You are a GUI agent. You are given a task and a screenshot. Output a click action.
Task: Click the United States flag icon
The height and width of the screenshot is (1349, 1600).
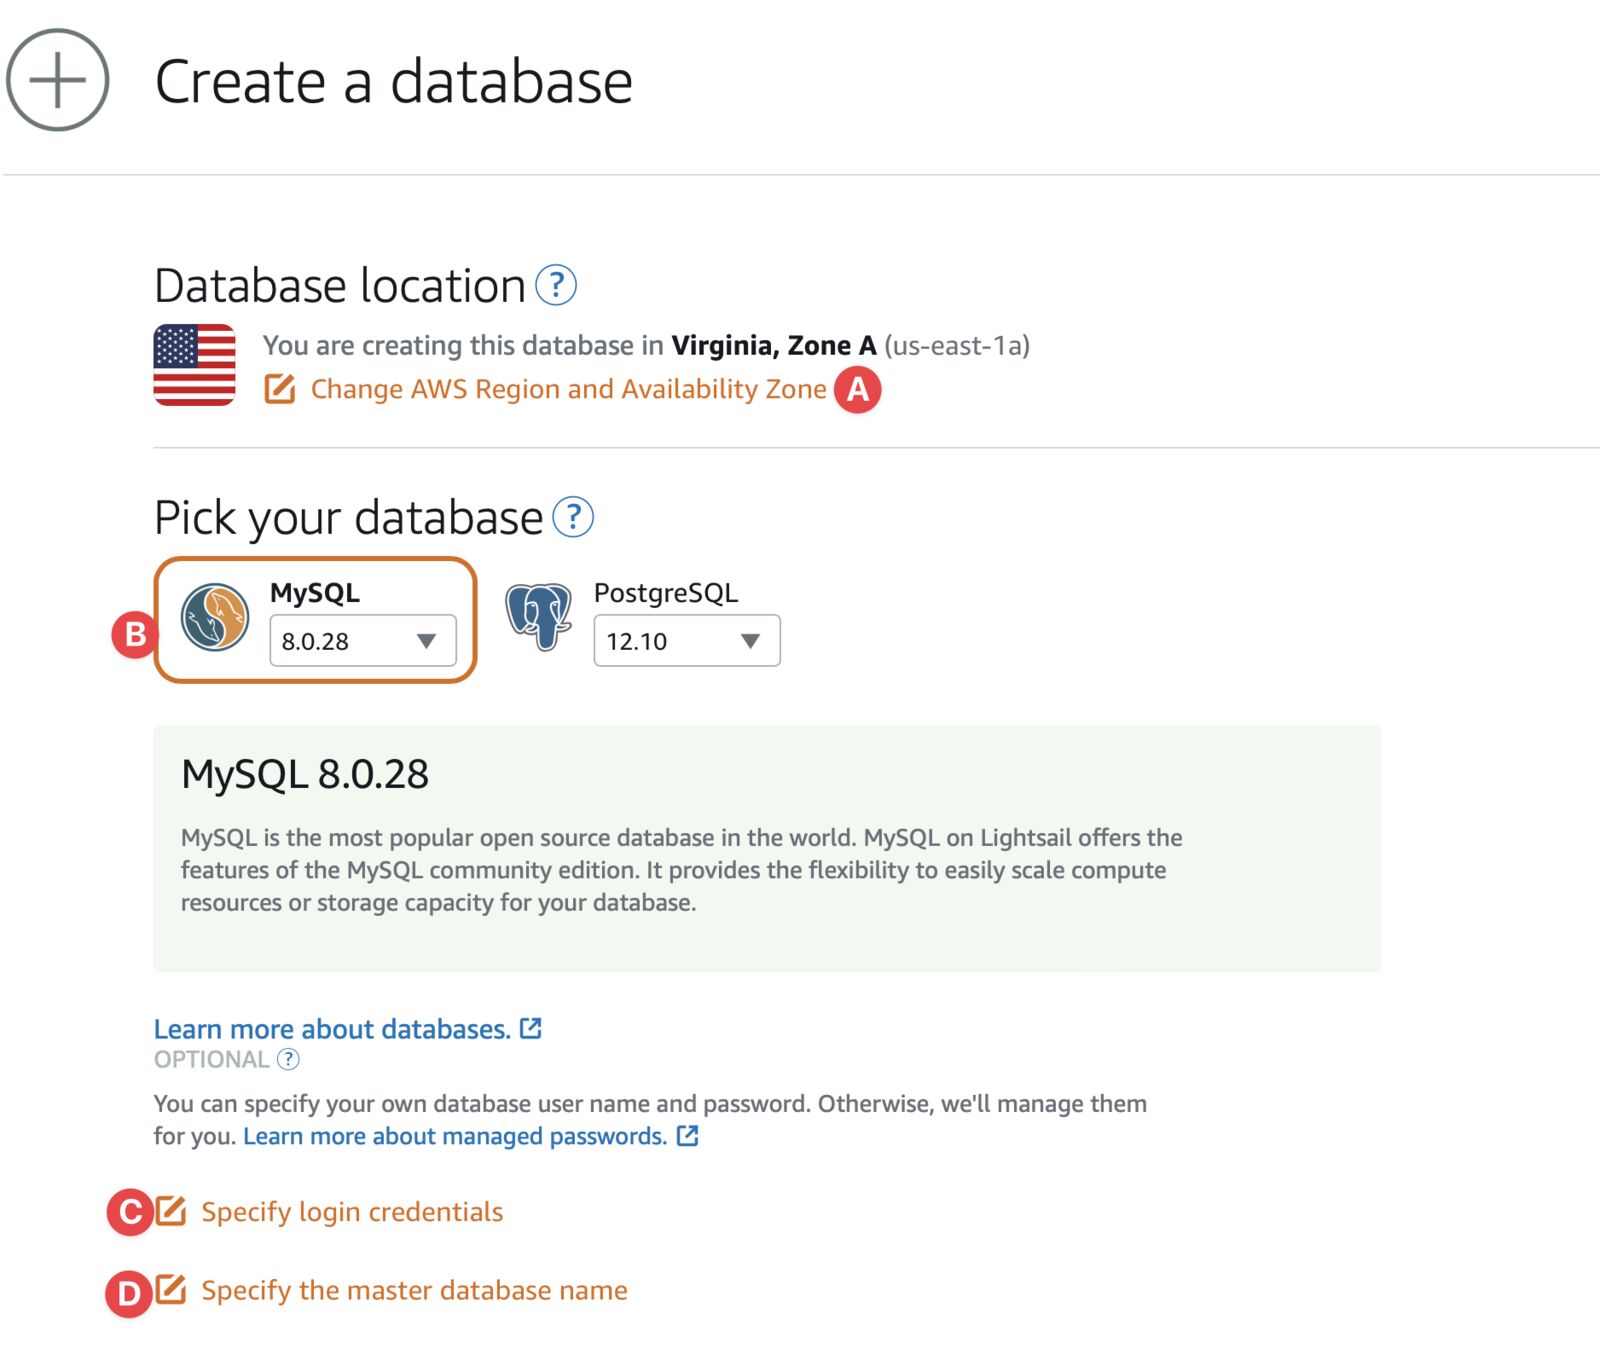[194, 365]
